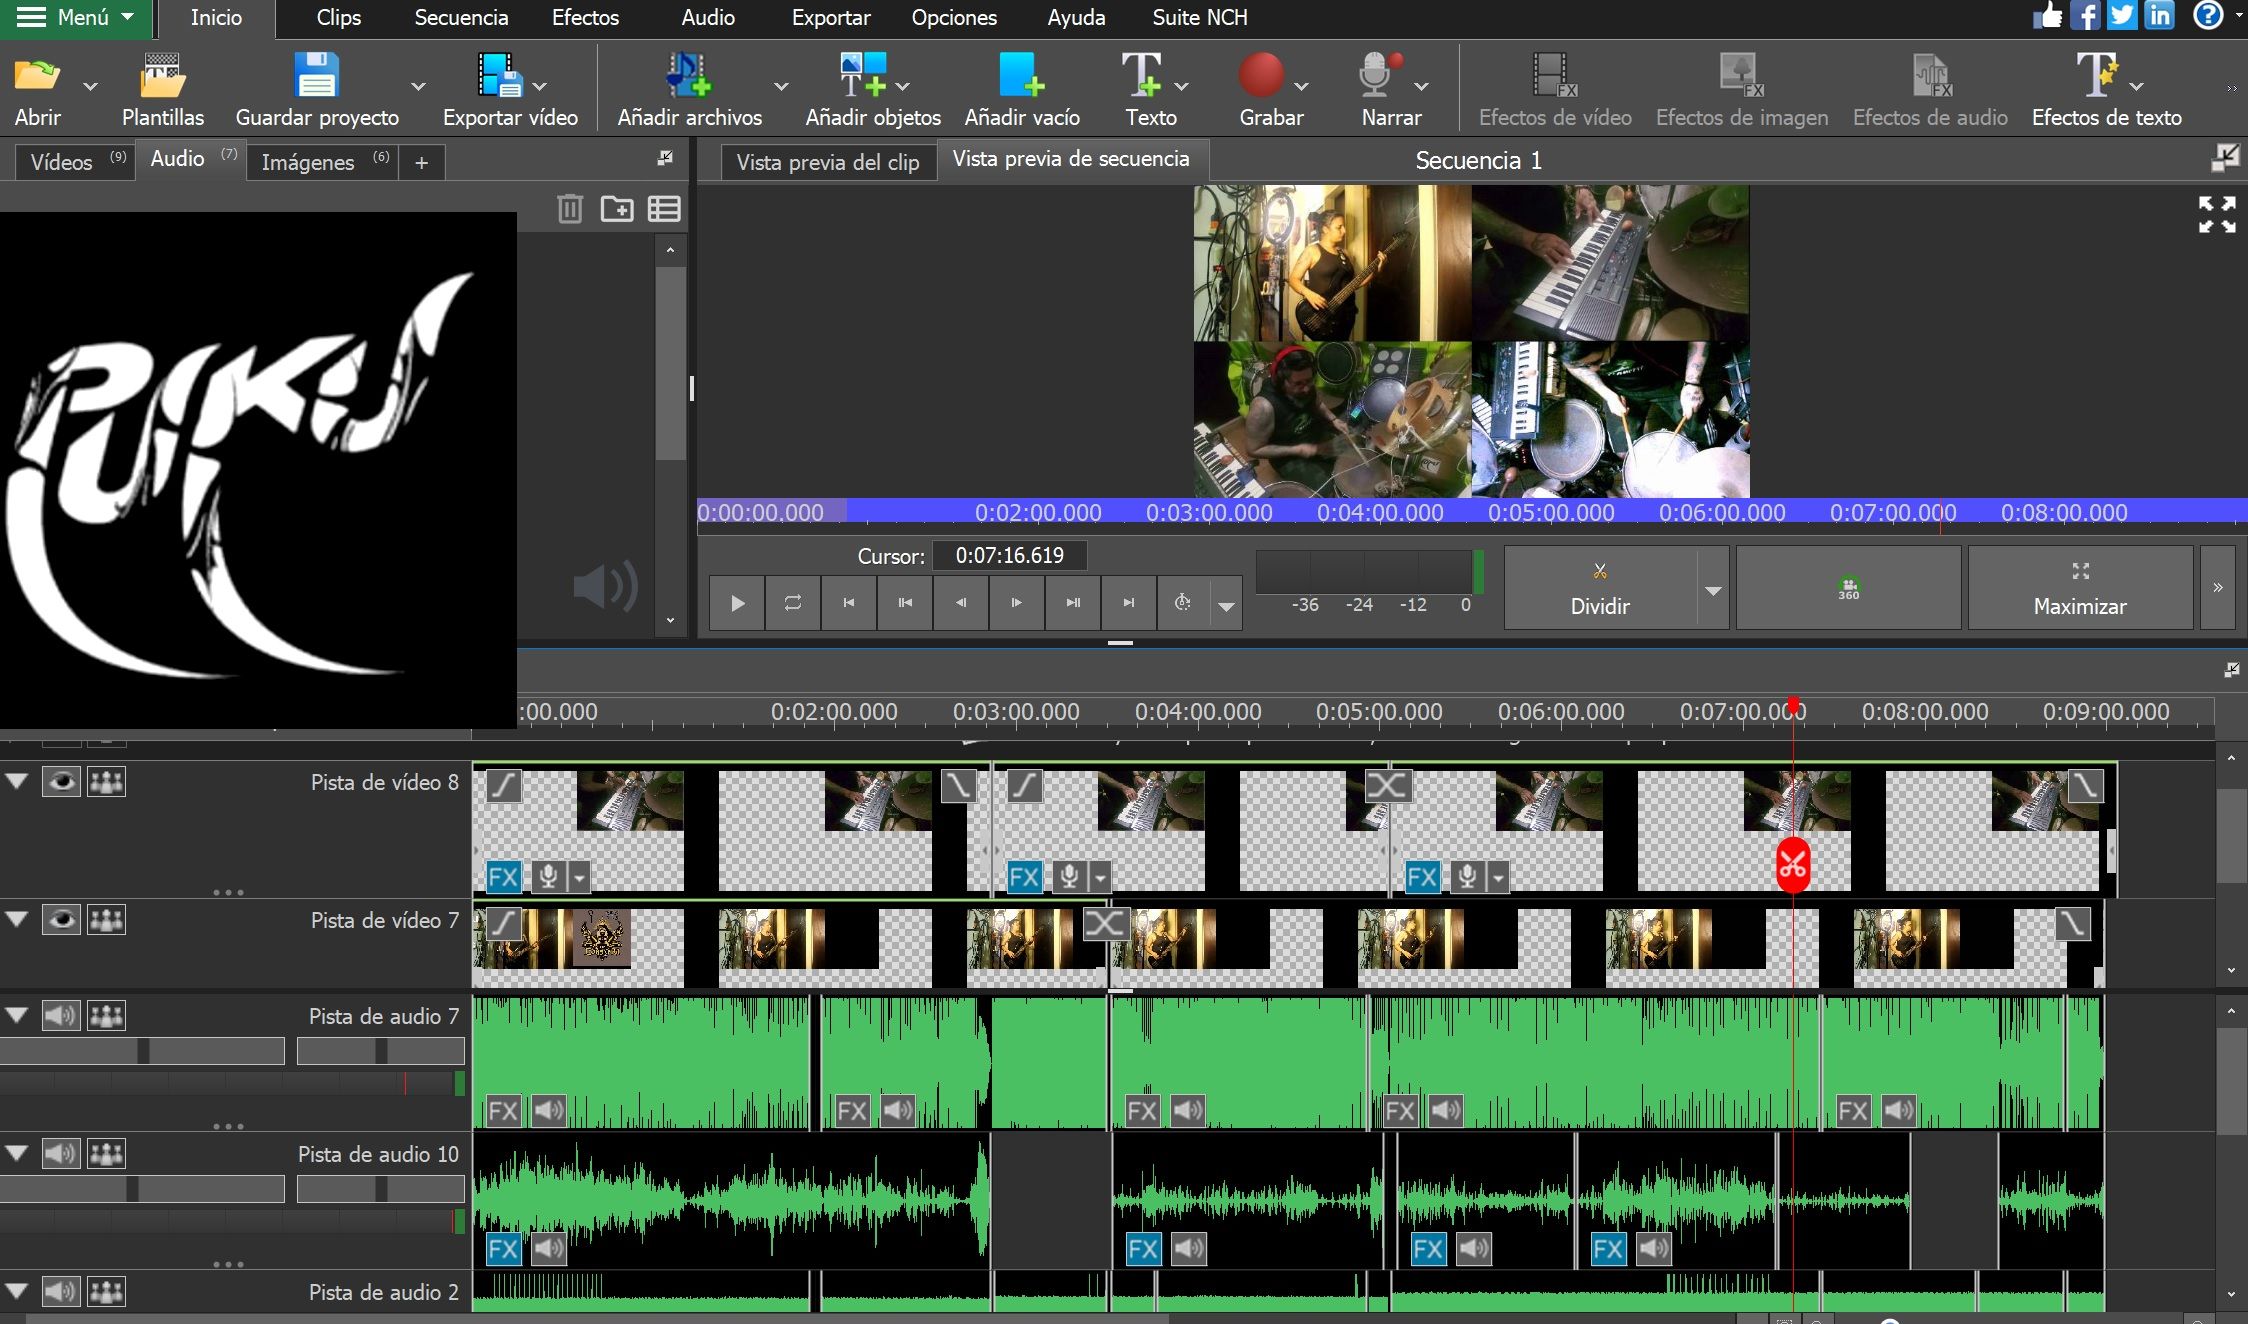Expand the Dividir dropdown arrow

tap(1713, 590)
